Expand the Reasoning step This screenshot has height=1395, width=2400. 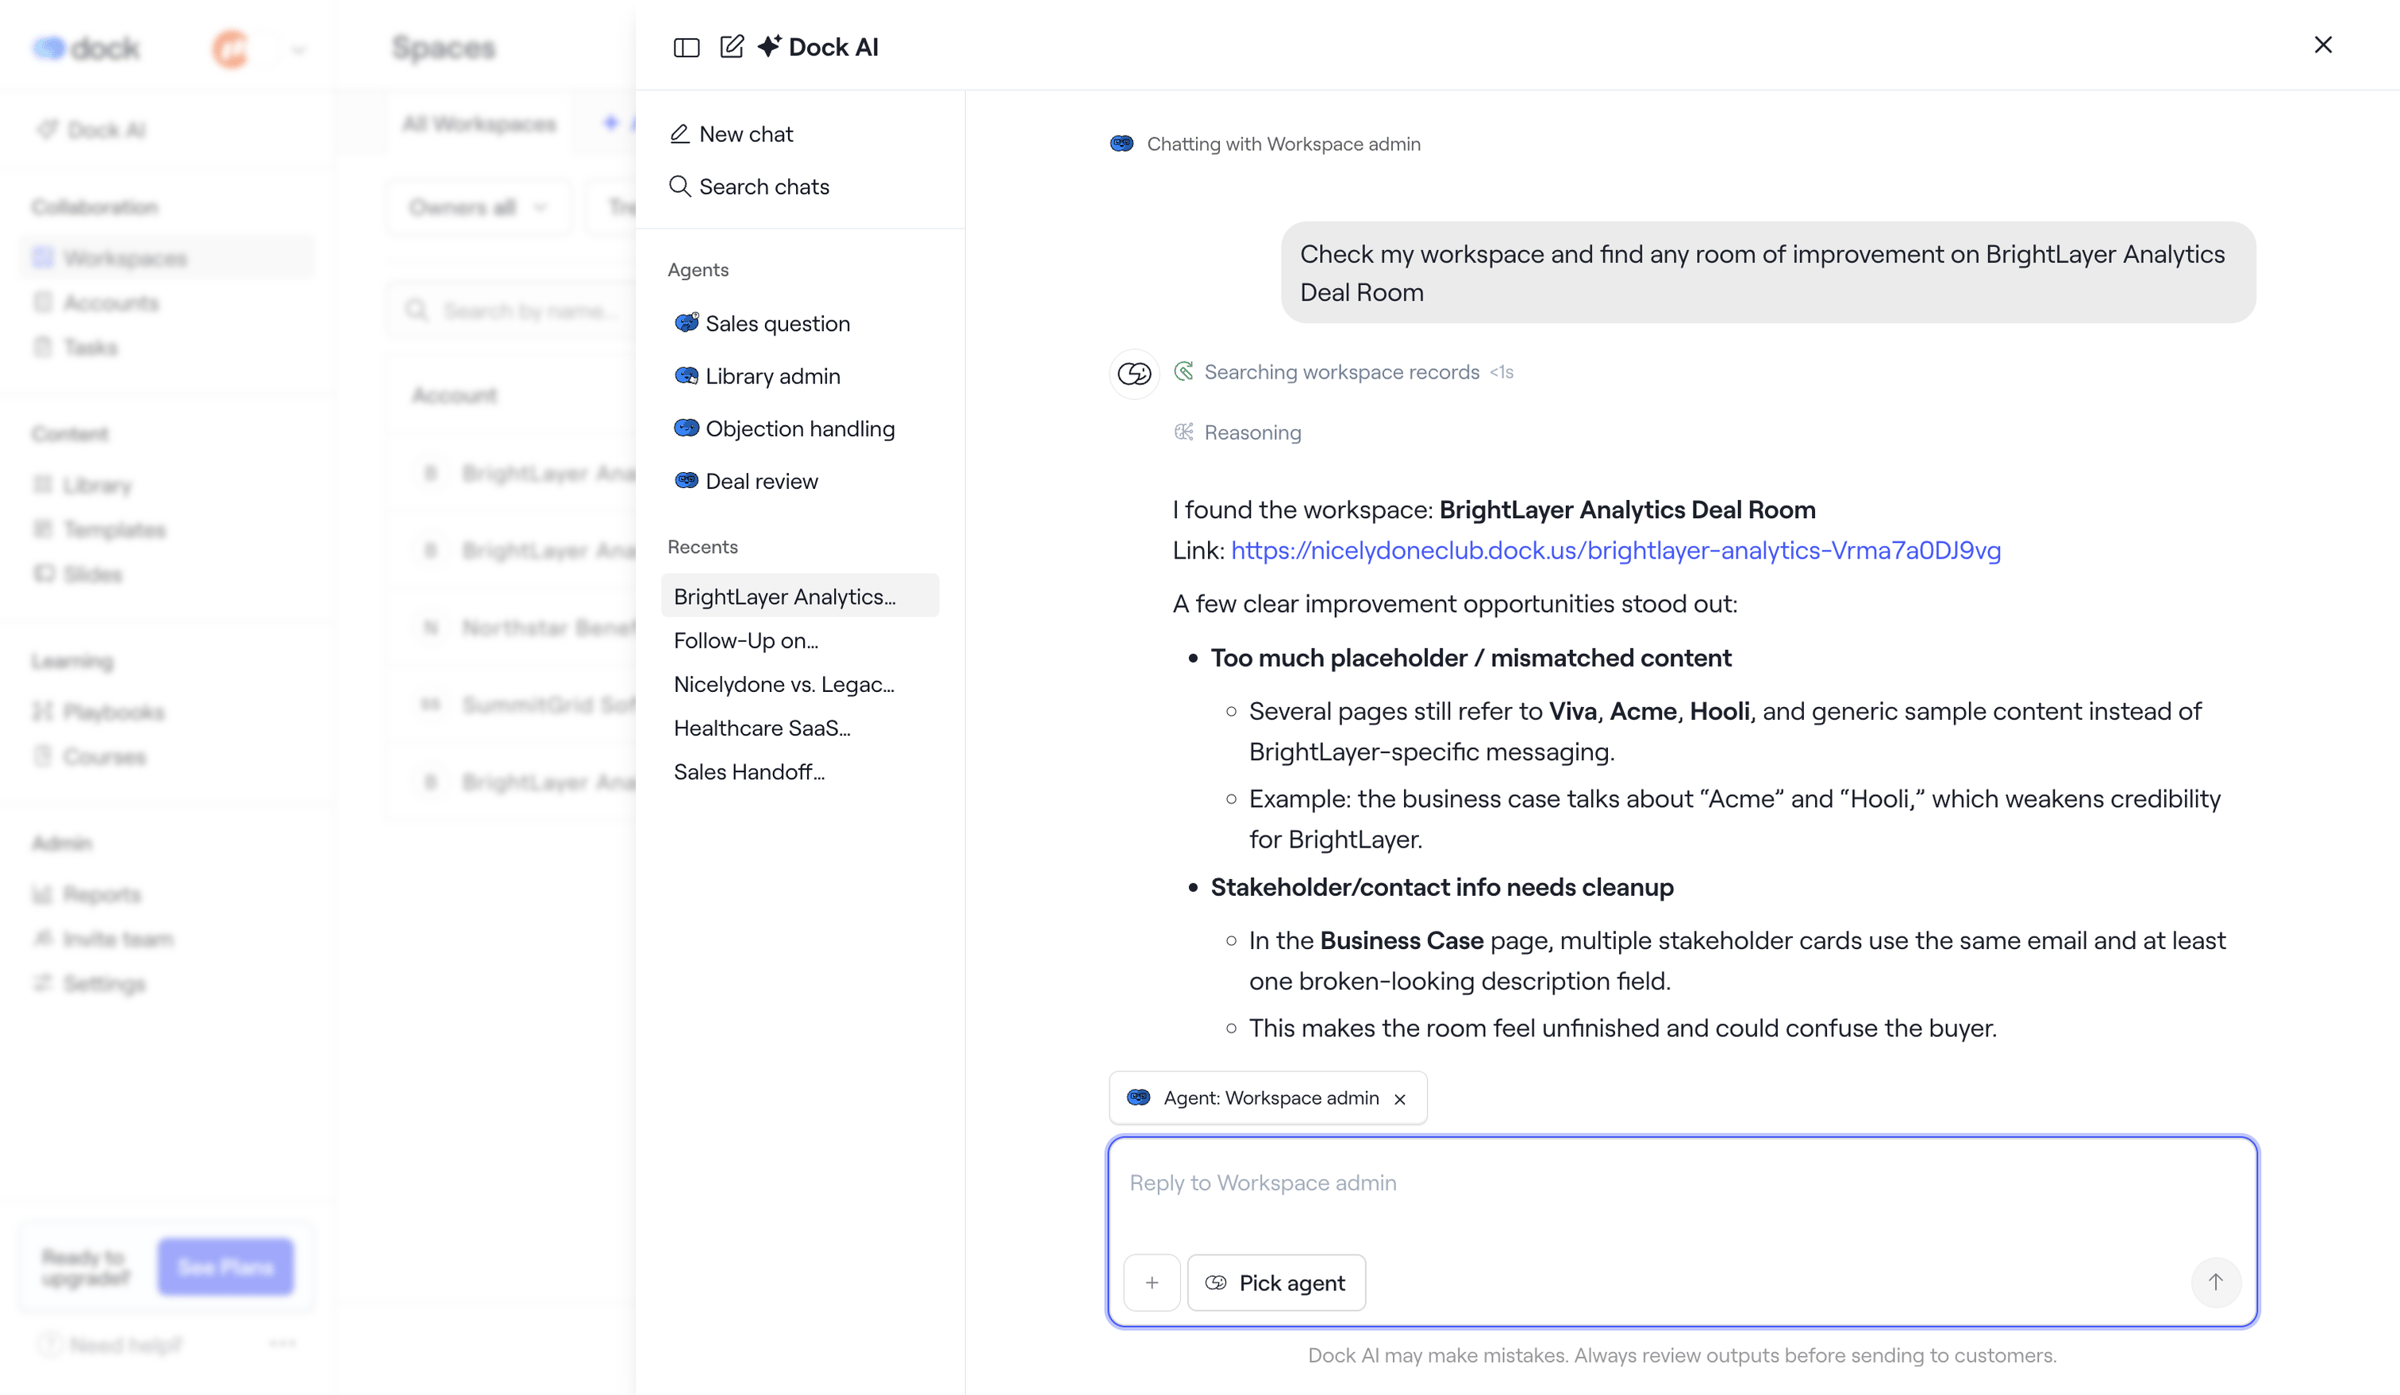click(x=1238, y=432)
